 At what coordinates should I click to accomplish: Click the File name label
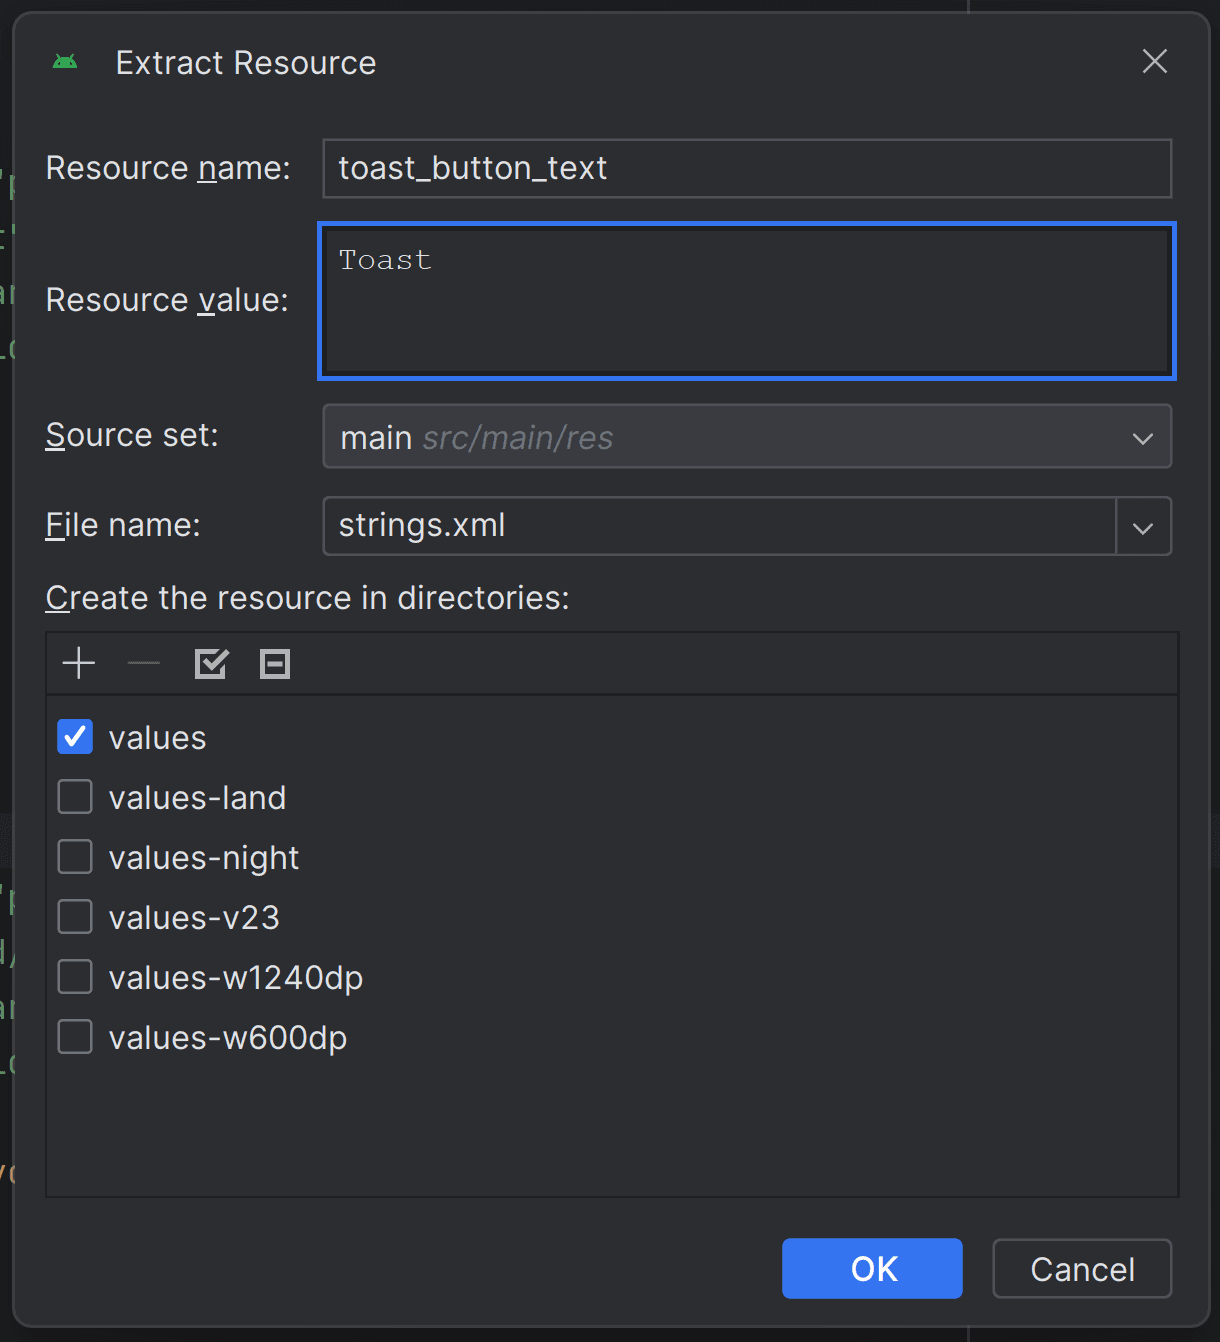coord(123,525)
